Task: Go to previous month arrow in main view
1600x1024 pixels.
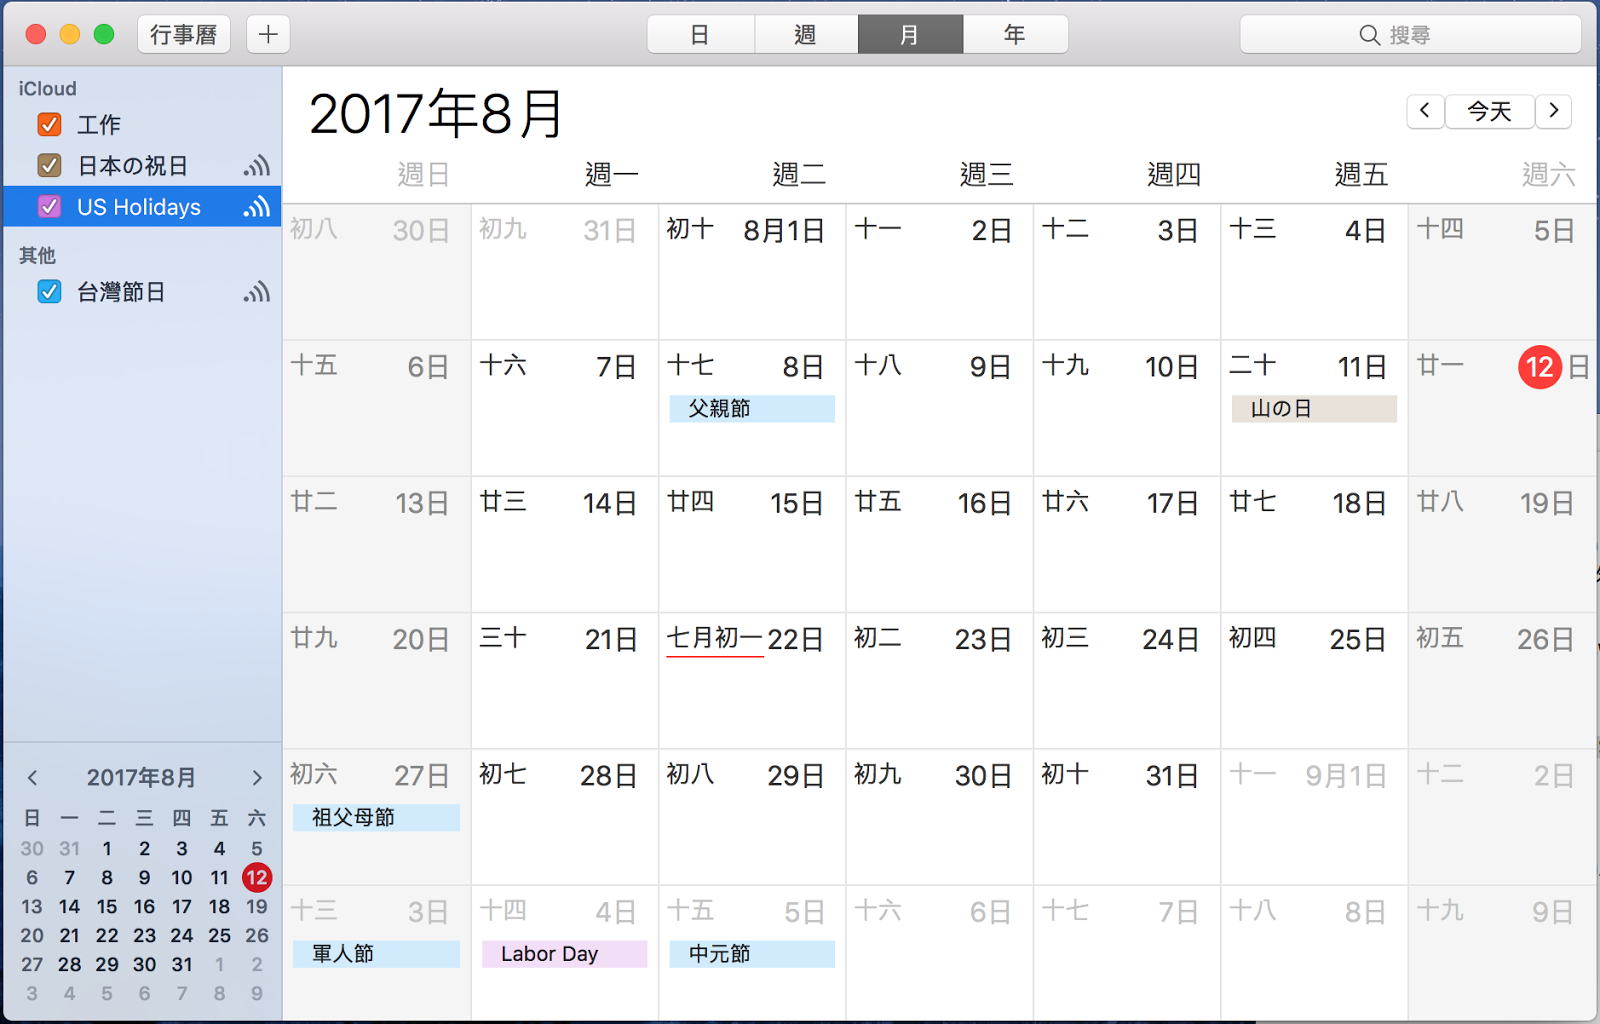Action: point(1425,111)
